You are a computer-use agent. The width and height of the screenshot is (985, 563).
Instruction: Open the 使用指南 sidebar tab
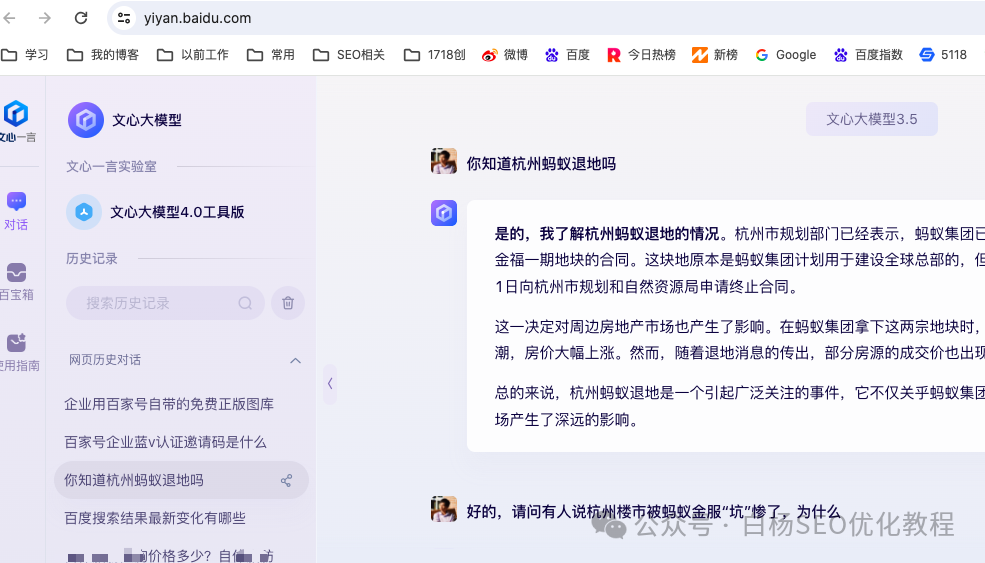tap(18, 352)
